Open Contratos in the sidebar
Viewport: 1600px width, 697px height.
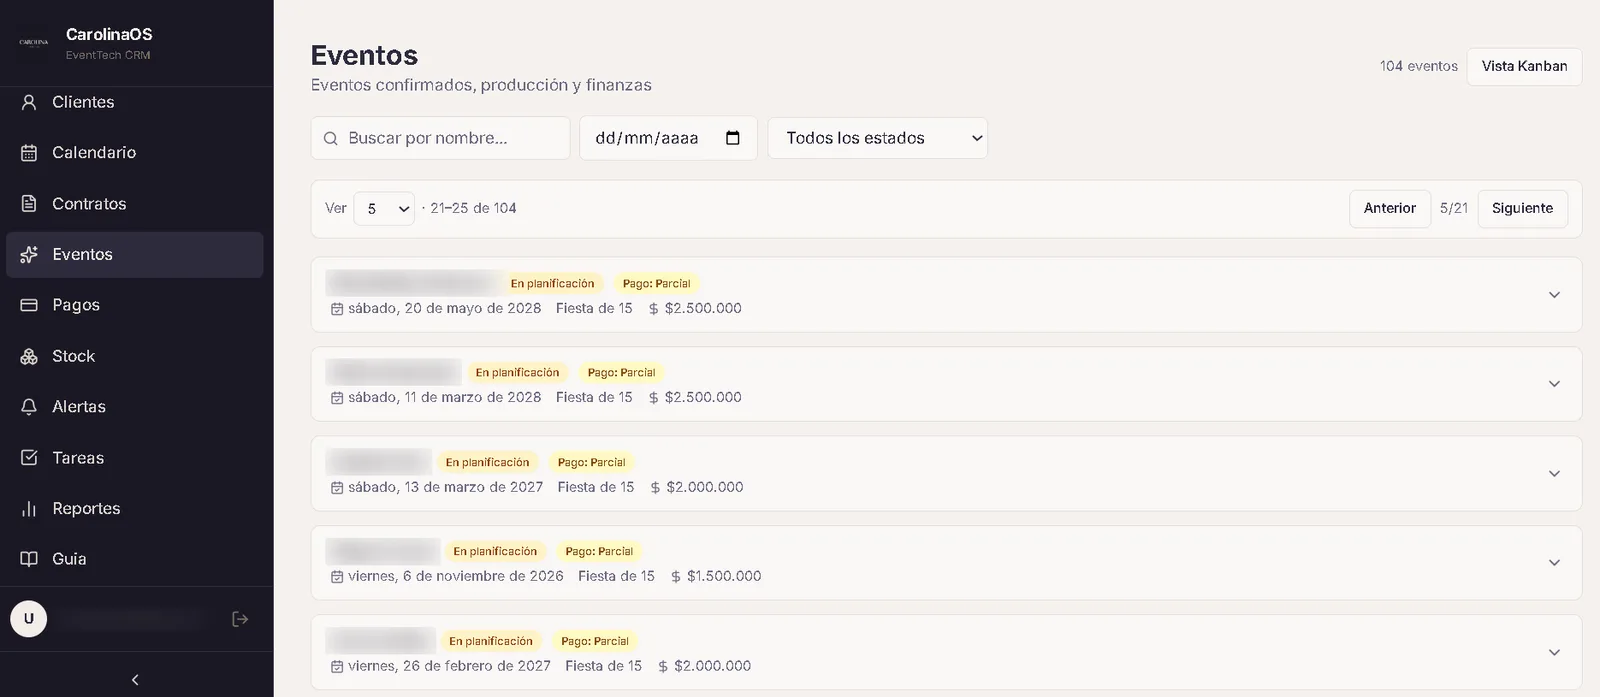coord(135,204)
